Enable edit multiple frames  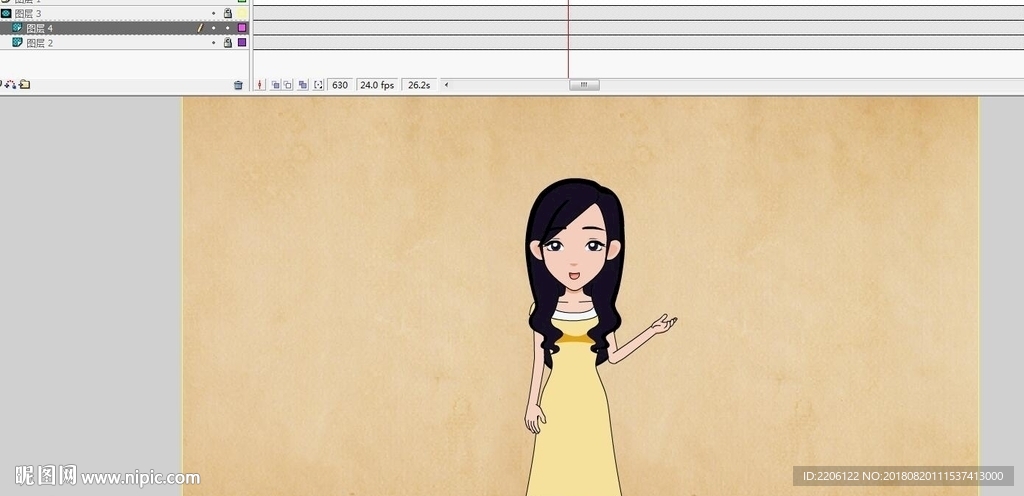pyautogui.click(x=303, y=85)
